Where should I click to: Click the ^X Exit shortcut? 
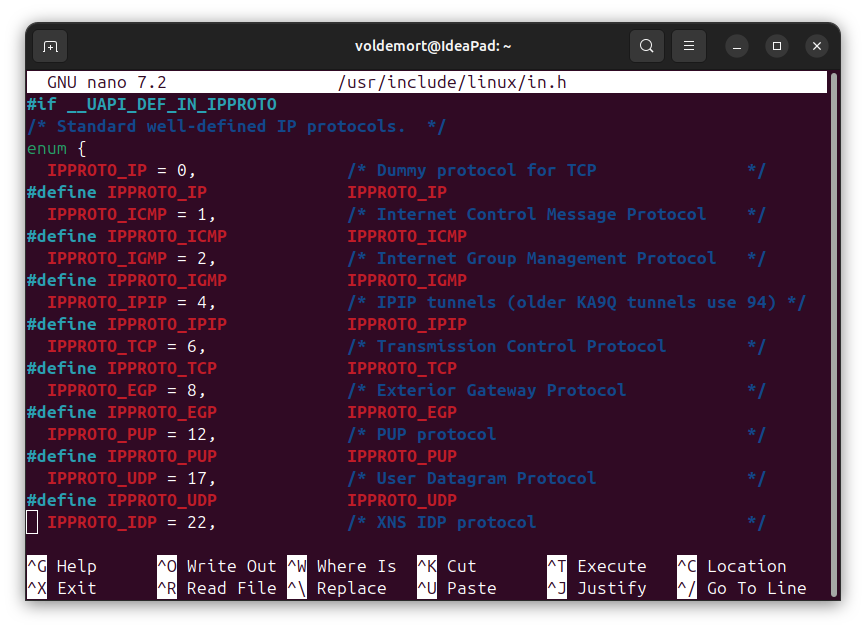point(62,588)
